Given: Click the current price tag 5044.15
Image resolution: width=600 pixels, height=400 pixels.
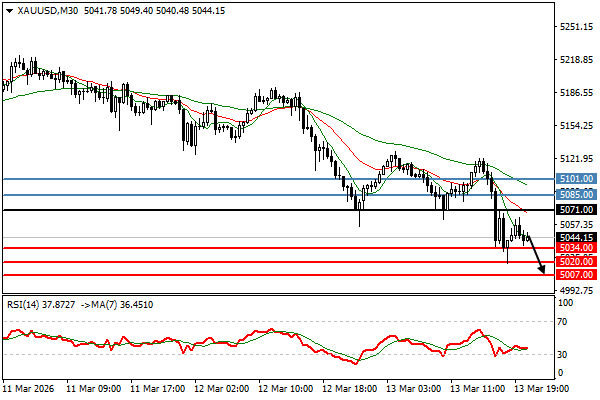Looking at the screenshot, I should (x=576, y=237).
